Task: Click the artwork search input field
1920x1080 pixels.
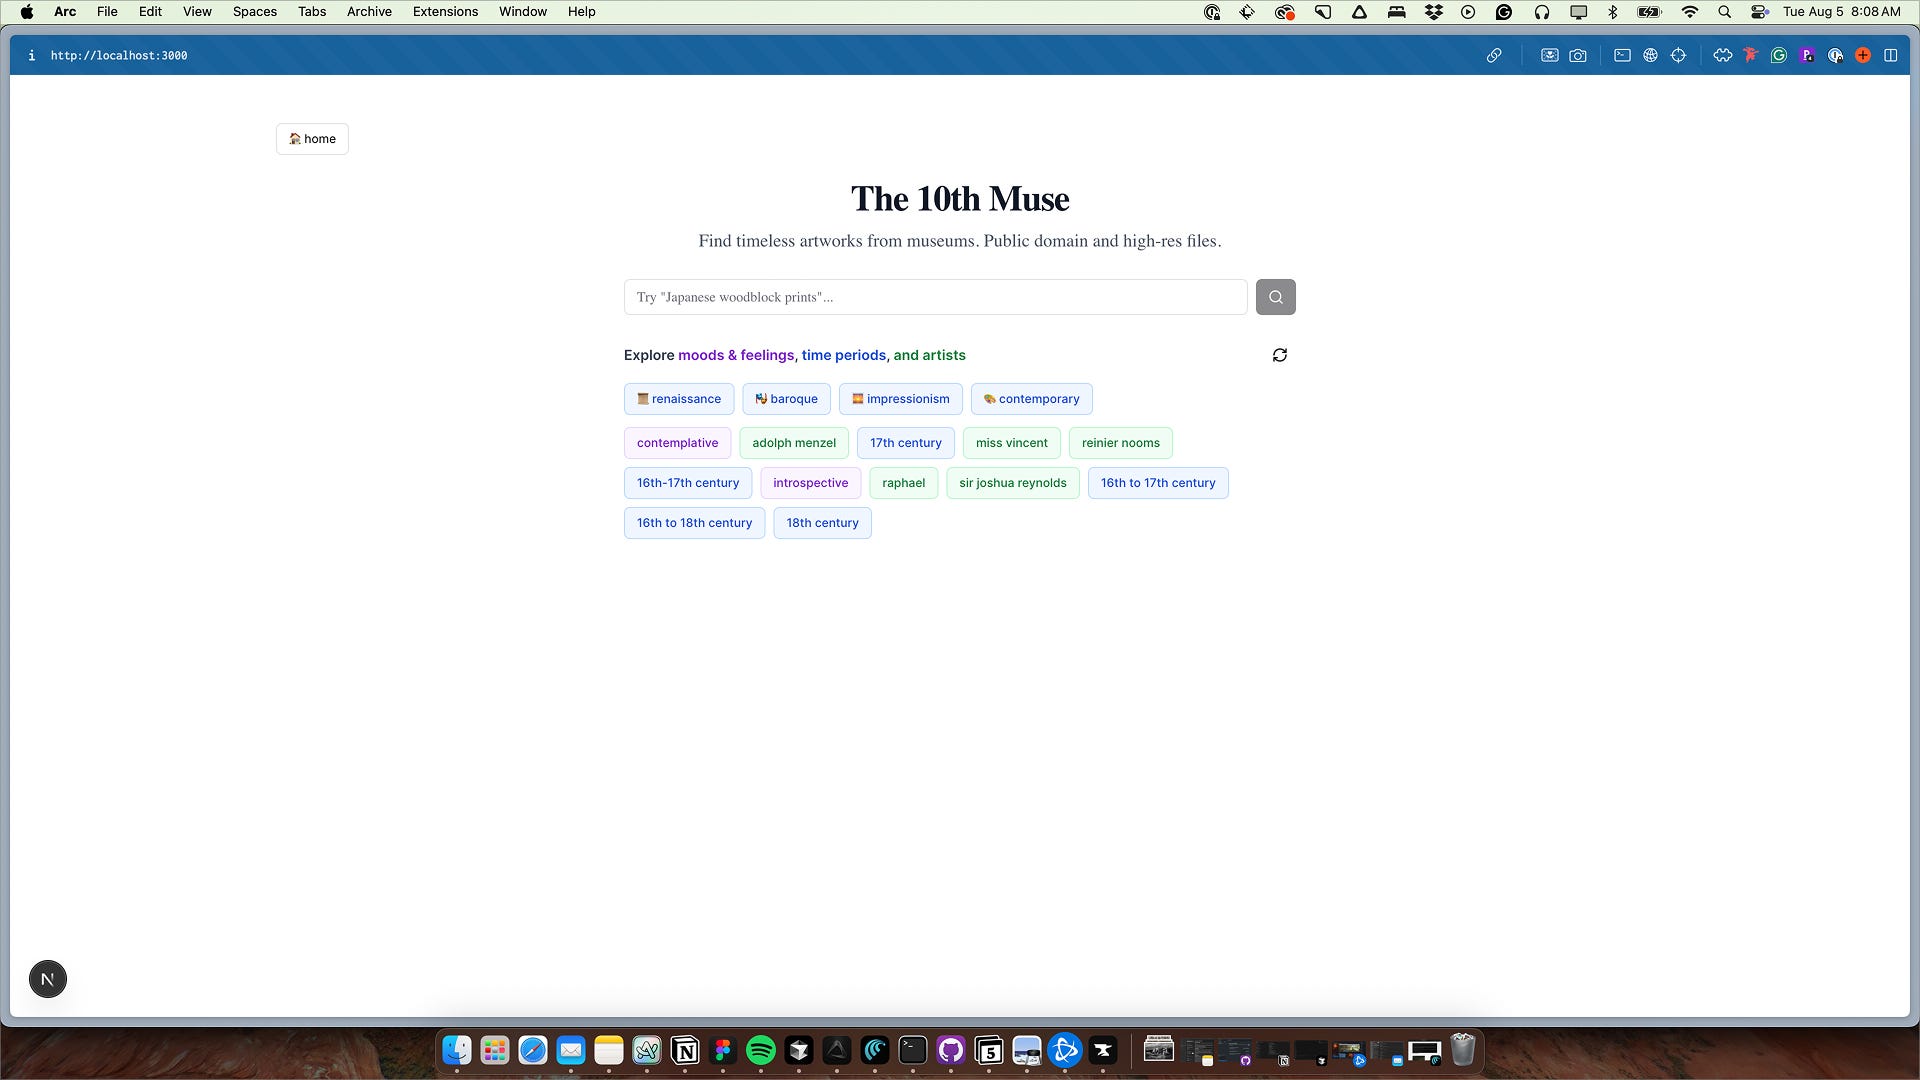Action: (x=935, y=297)
